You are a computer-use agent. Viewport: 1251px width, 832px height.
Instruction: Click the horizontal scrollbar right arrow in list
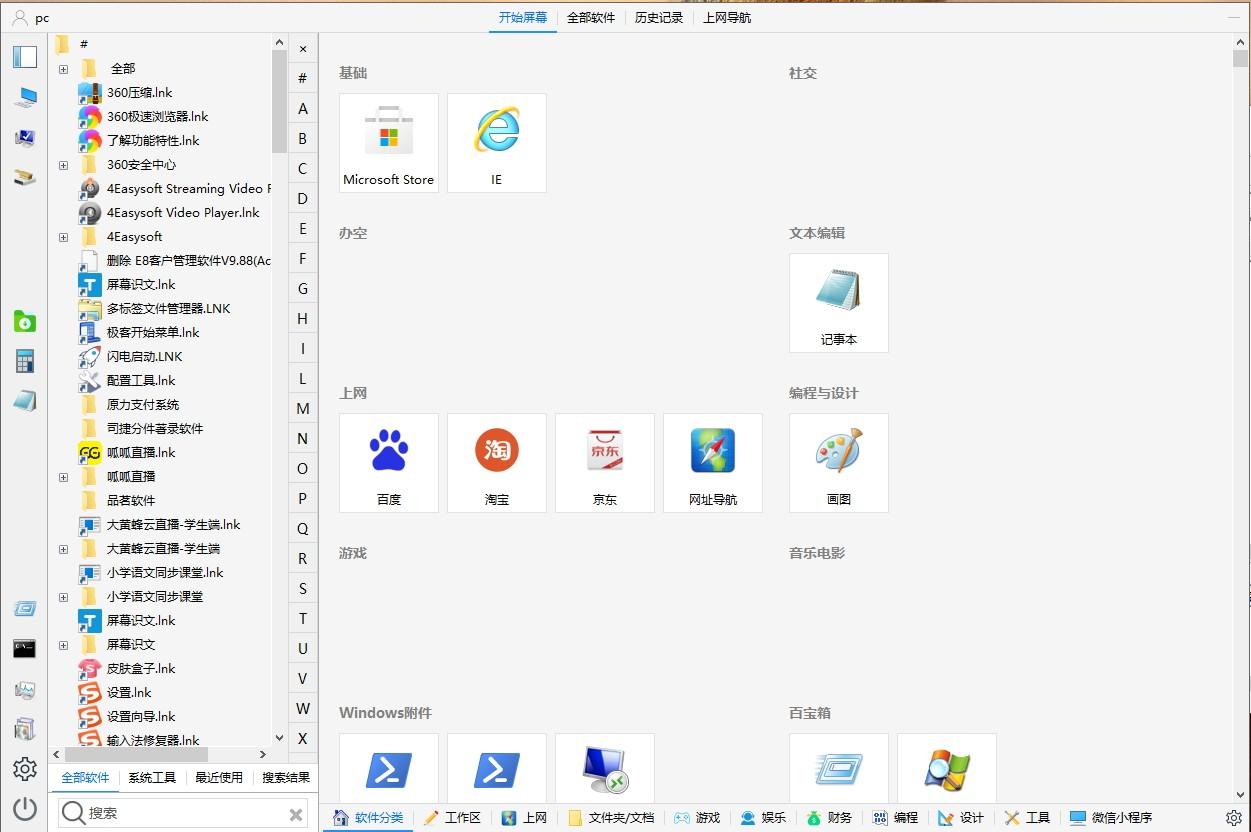[263, 754]
